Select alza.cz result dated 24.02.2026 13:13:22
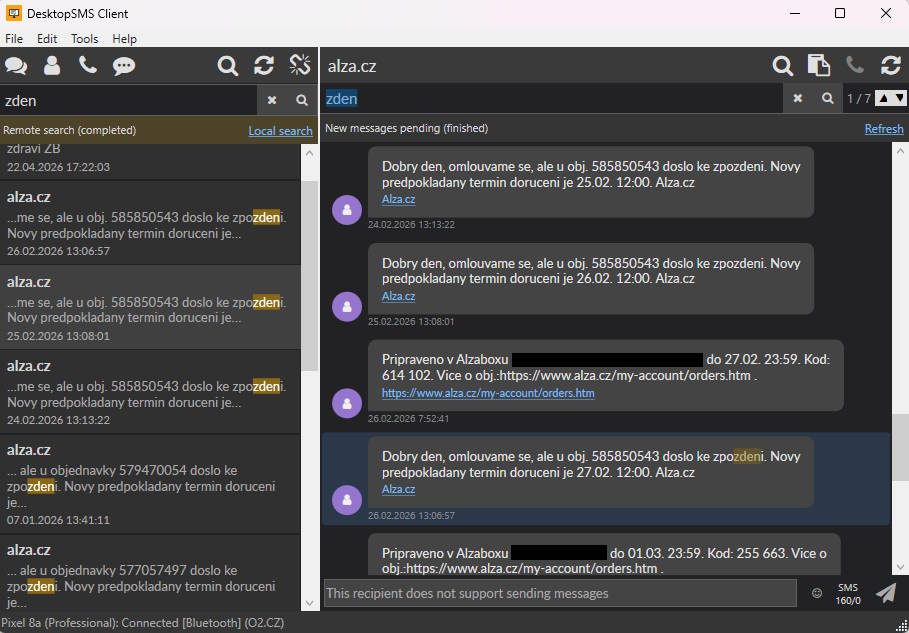 point(150,392)
